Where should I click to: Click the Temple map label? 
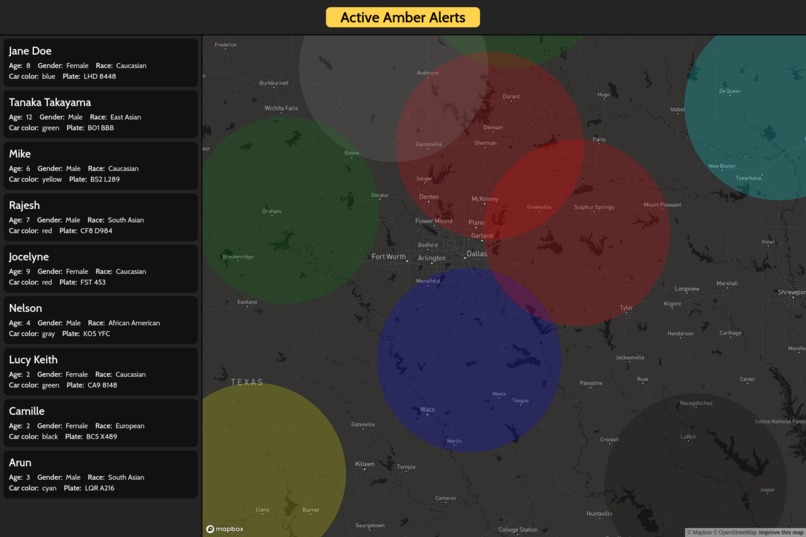click(x=406, y=467)
